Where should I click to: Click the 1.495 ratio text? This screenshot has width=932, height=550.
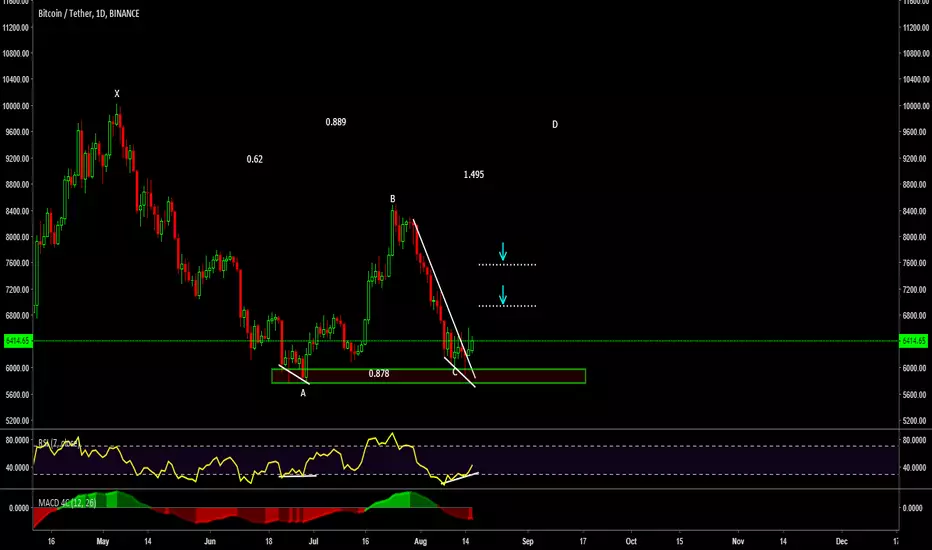pos(474,175)
